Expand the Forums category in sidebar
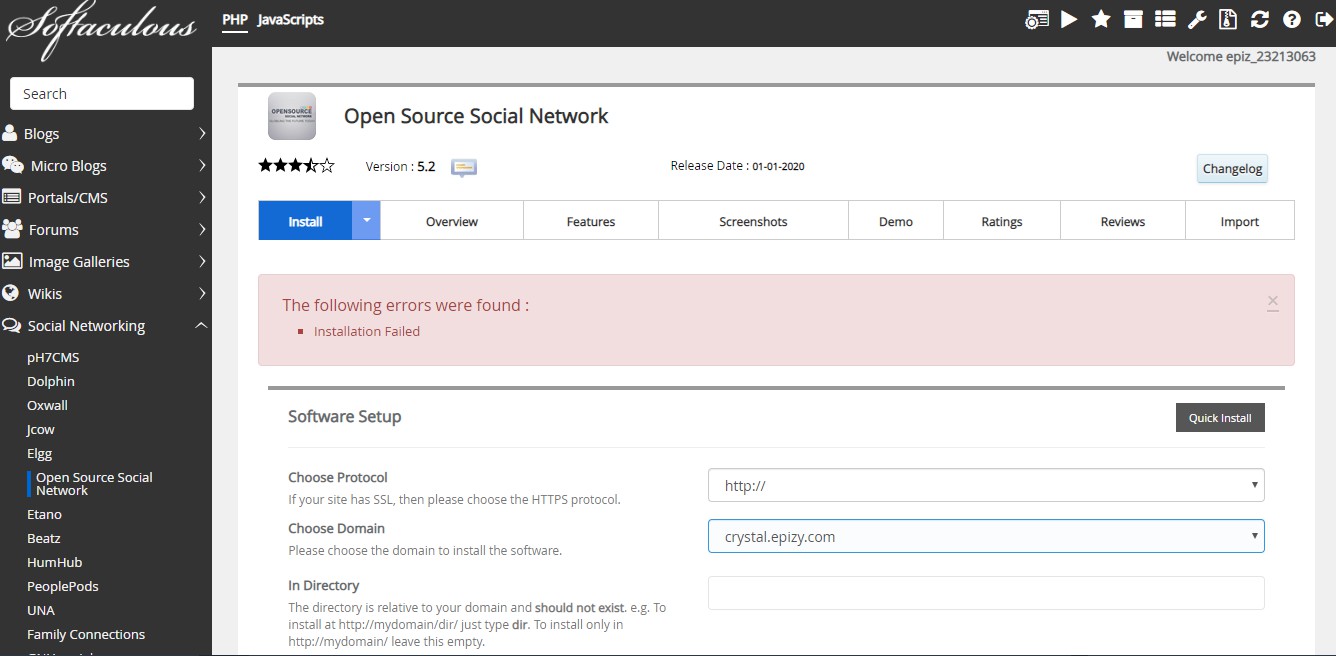Viewport: 1336px width, 656px height. (x=105, y=230)
